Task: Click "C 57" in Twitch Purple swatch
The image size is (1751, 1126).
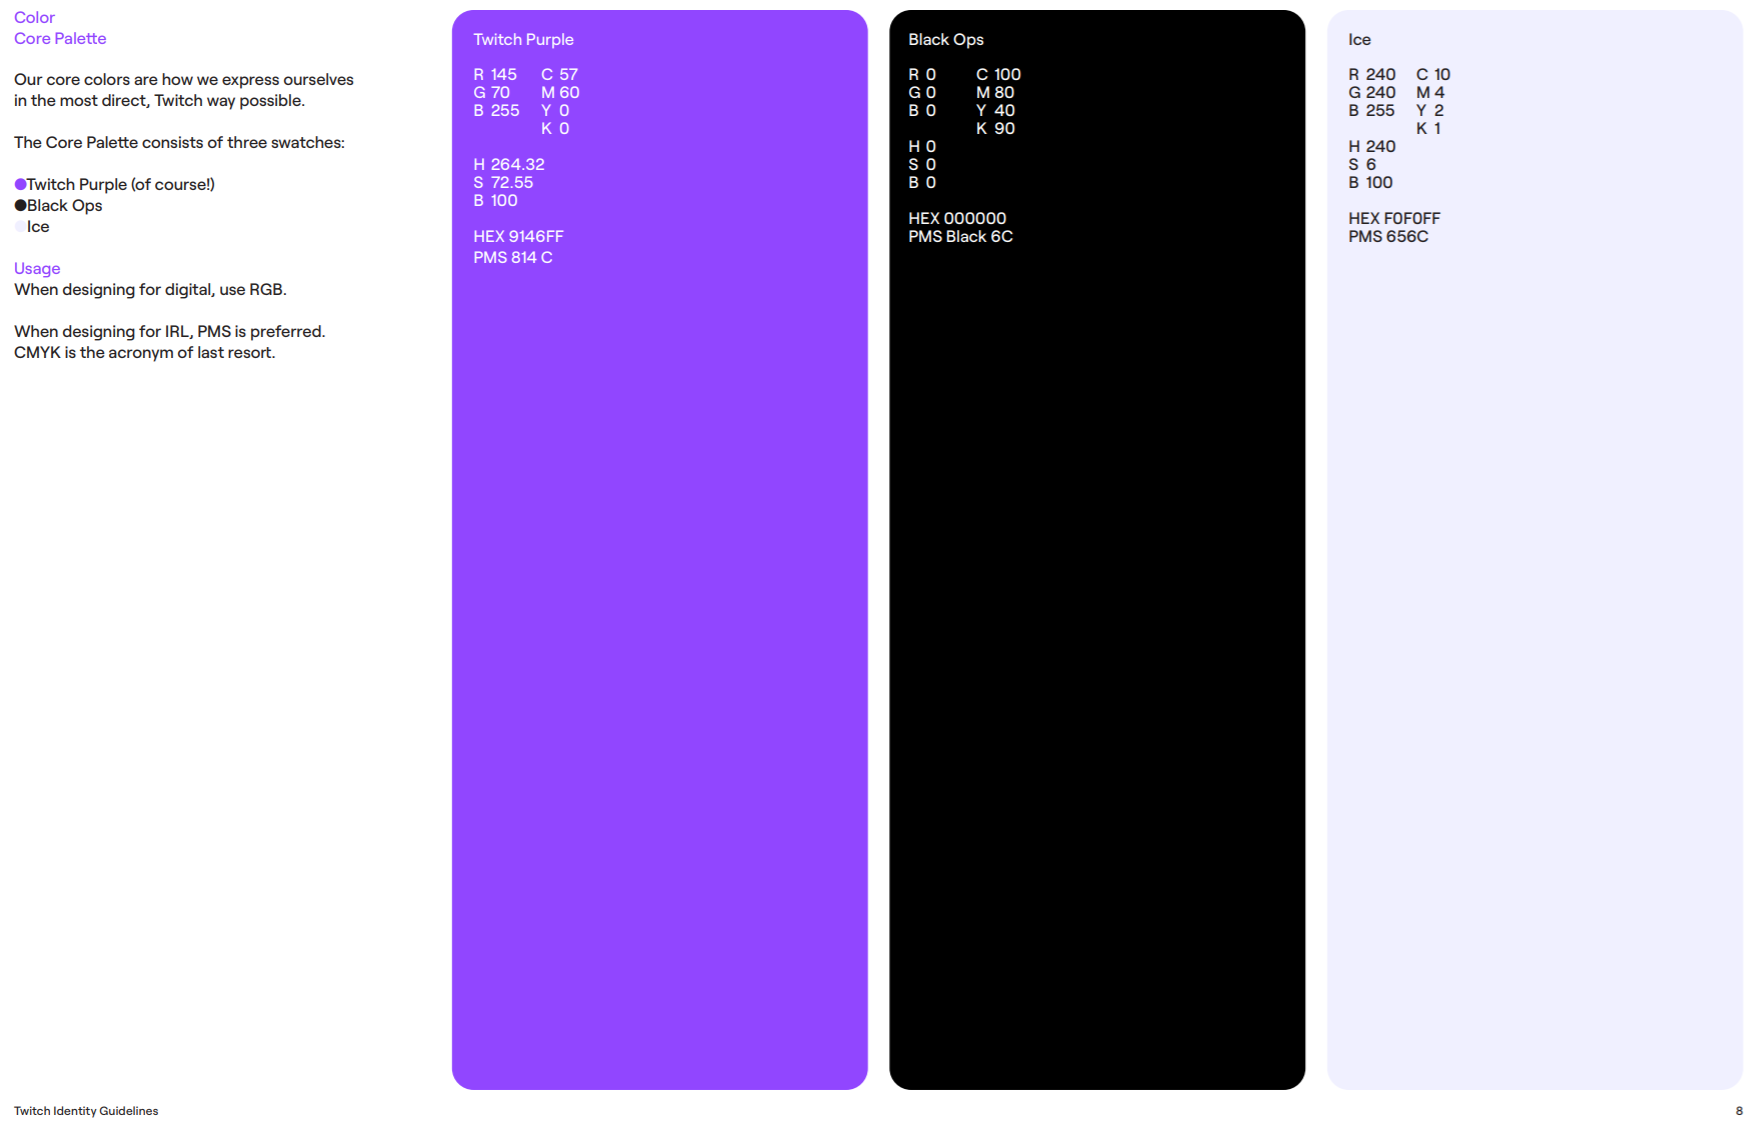Action: click(559, 74)
